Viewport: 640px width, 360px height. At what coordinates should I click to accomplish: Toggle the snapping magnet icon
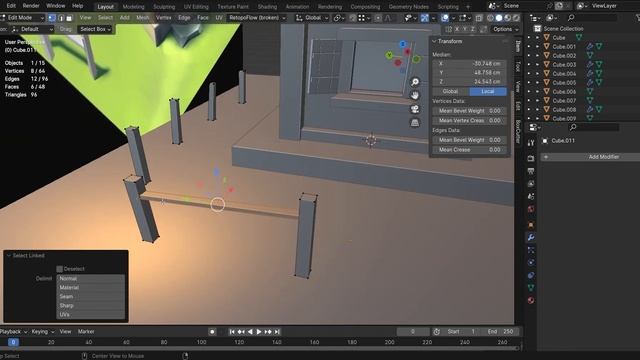point(353,18)
